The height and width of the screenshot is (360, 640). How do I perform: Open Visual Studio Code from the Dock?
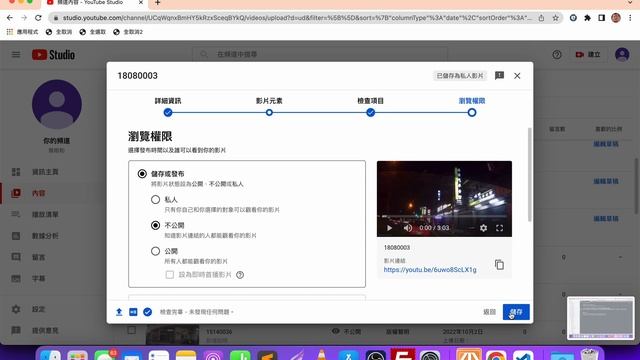click(523, 354)
